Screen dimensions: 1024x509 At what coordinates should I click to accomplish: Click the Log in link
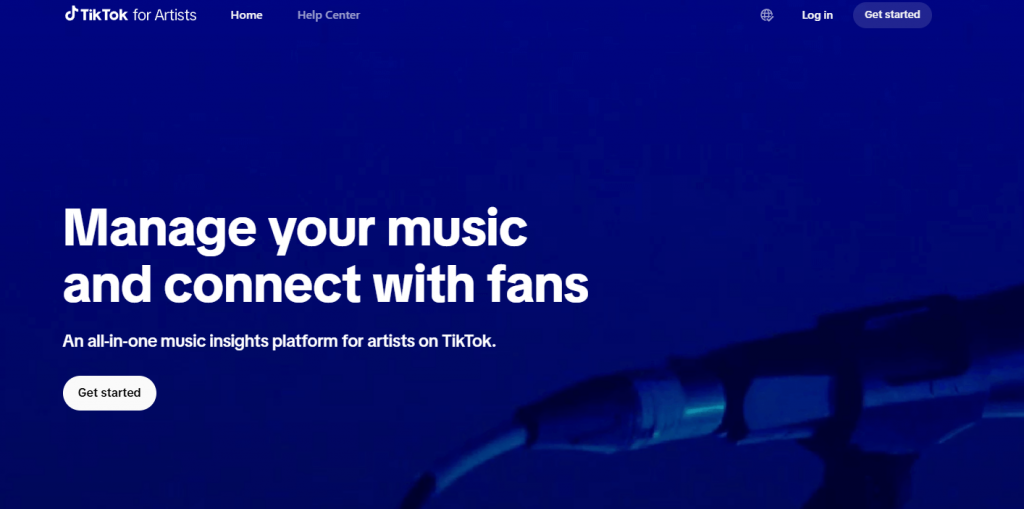point(817,15)
